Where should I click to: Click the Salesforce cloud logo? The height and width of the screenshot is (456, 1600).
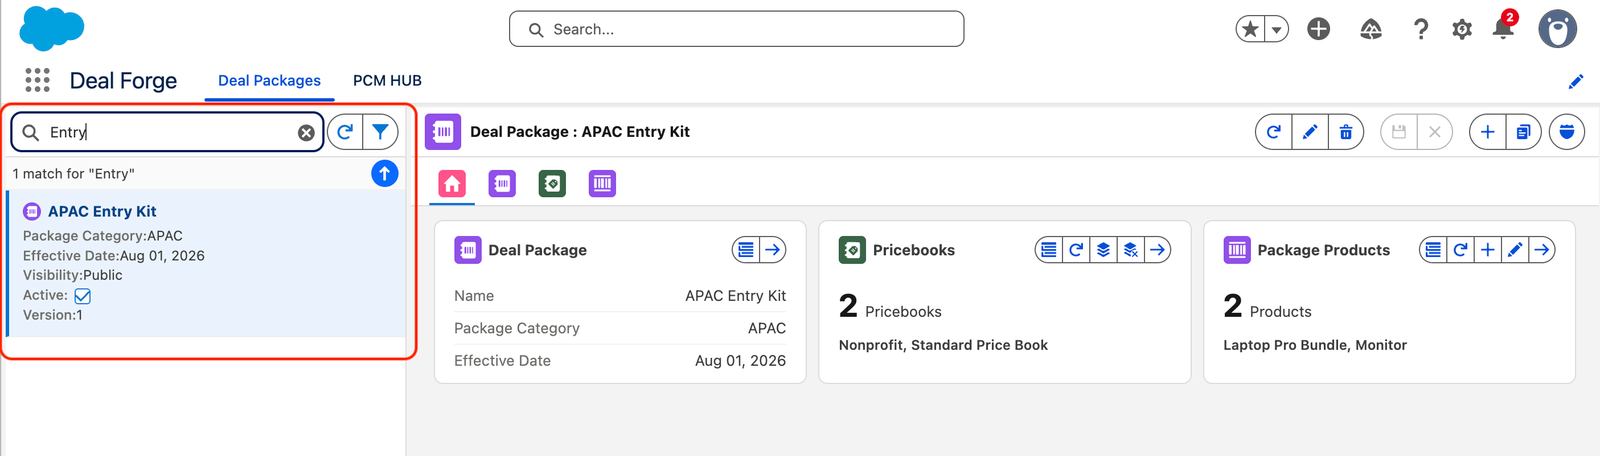point(52,28)
